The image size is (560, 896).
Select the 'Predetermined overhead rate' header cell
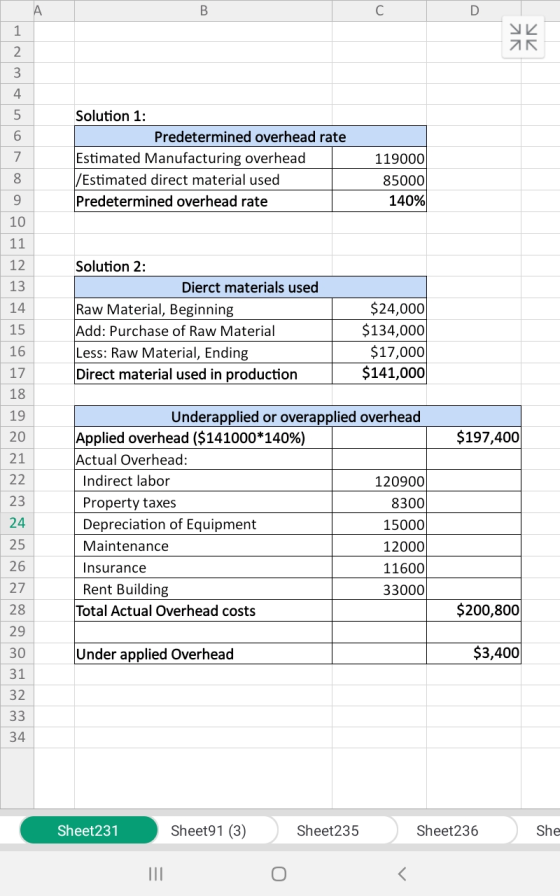tap(250, 137)
